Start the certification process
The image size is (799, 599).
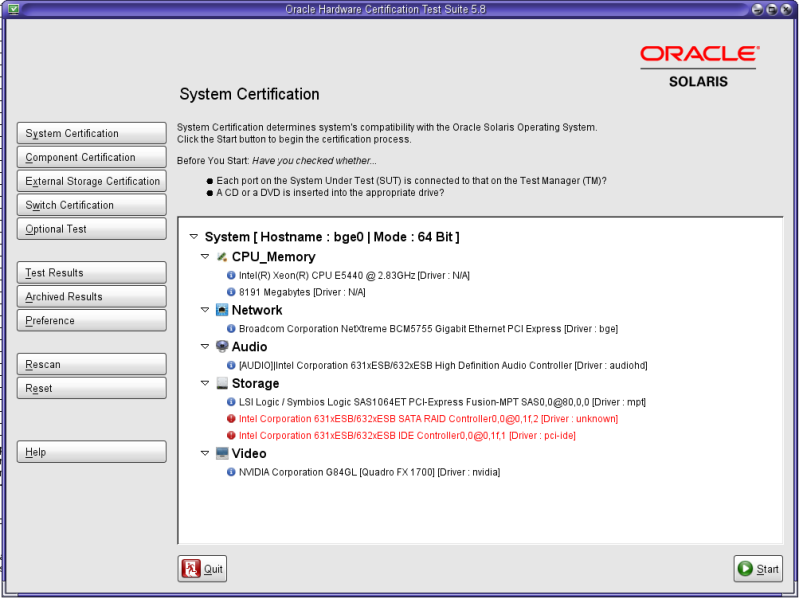click(758, 568)
